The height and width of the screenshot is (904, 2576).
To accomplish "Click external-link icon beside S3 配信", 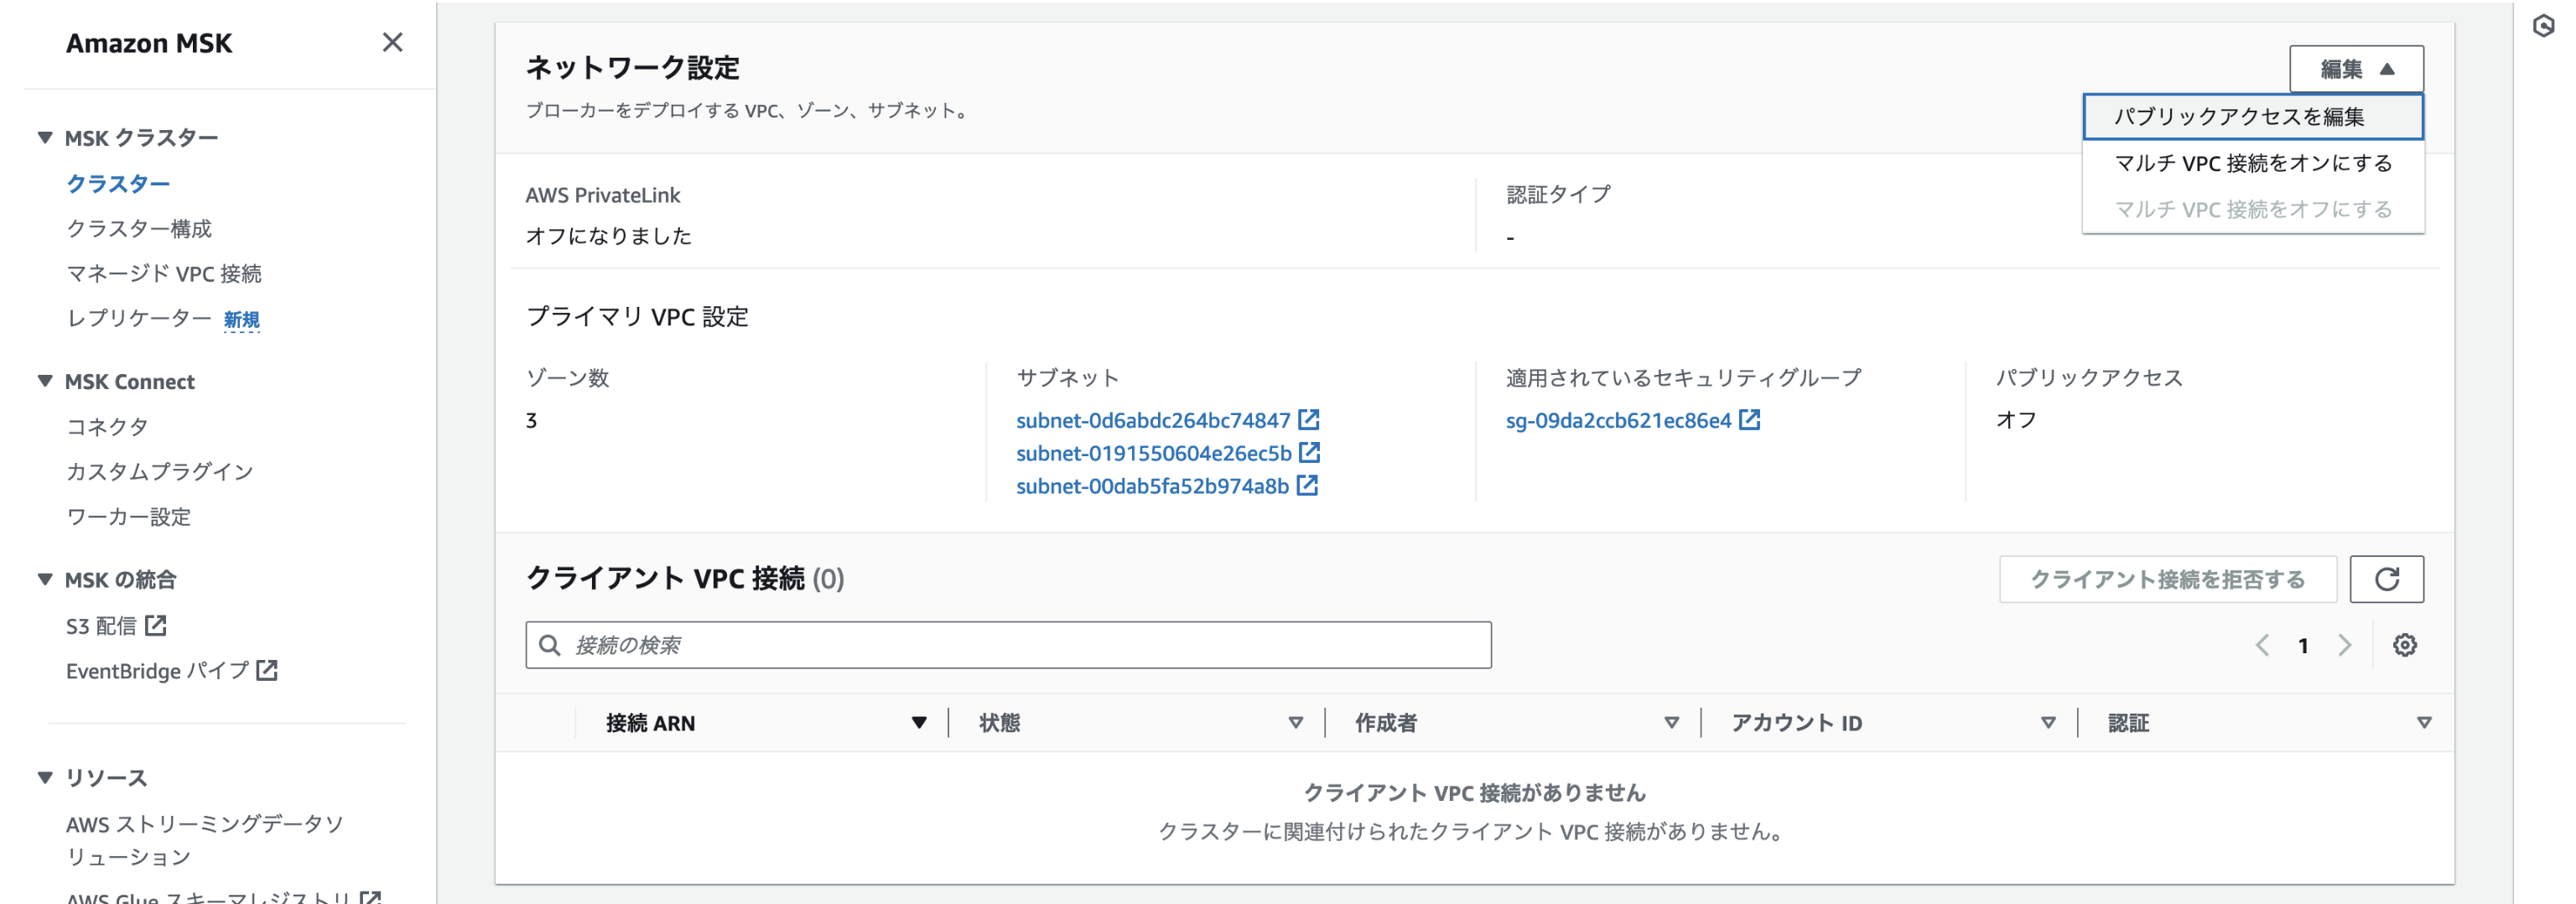I will (x=156, y=625).
